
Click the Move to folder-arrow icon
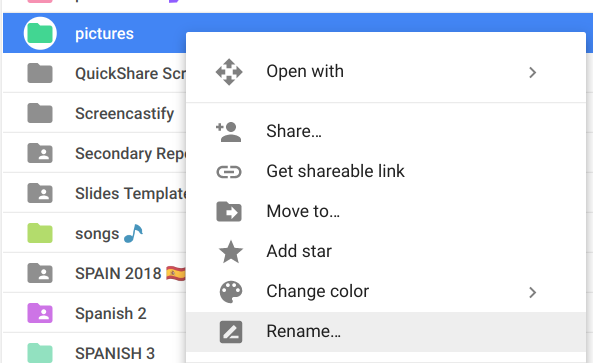click(x=229, y=211)
